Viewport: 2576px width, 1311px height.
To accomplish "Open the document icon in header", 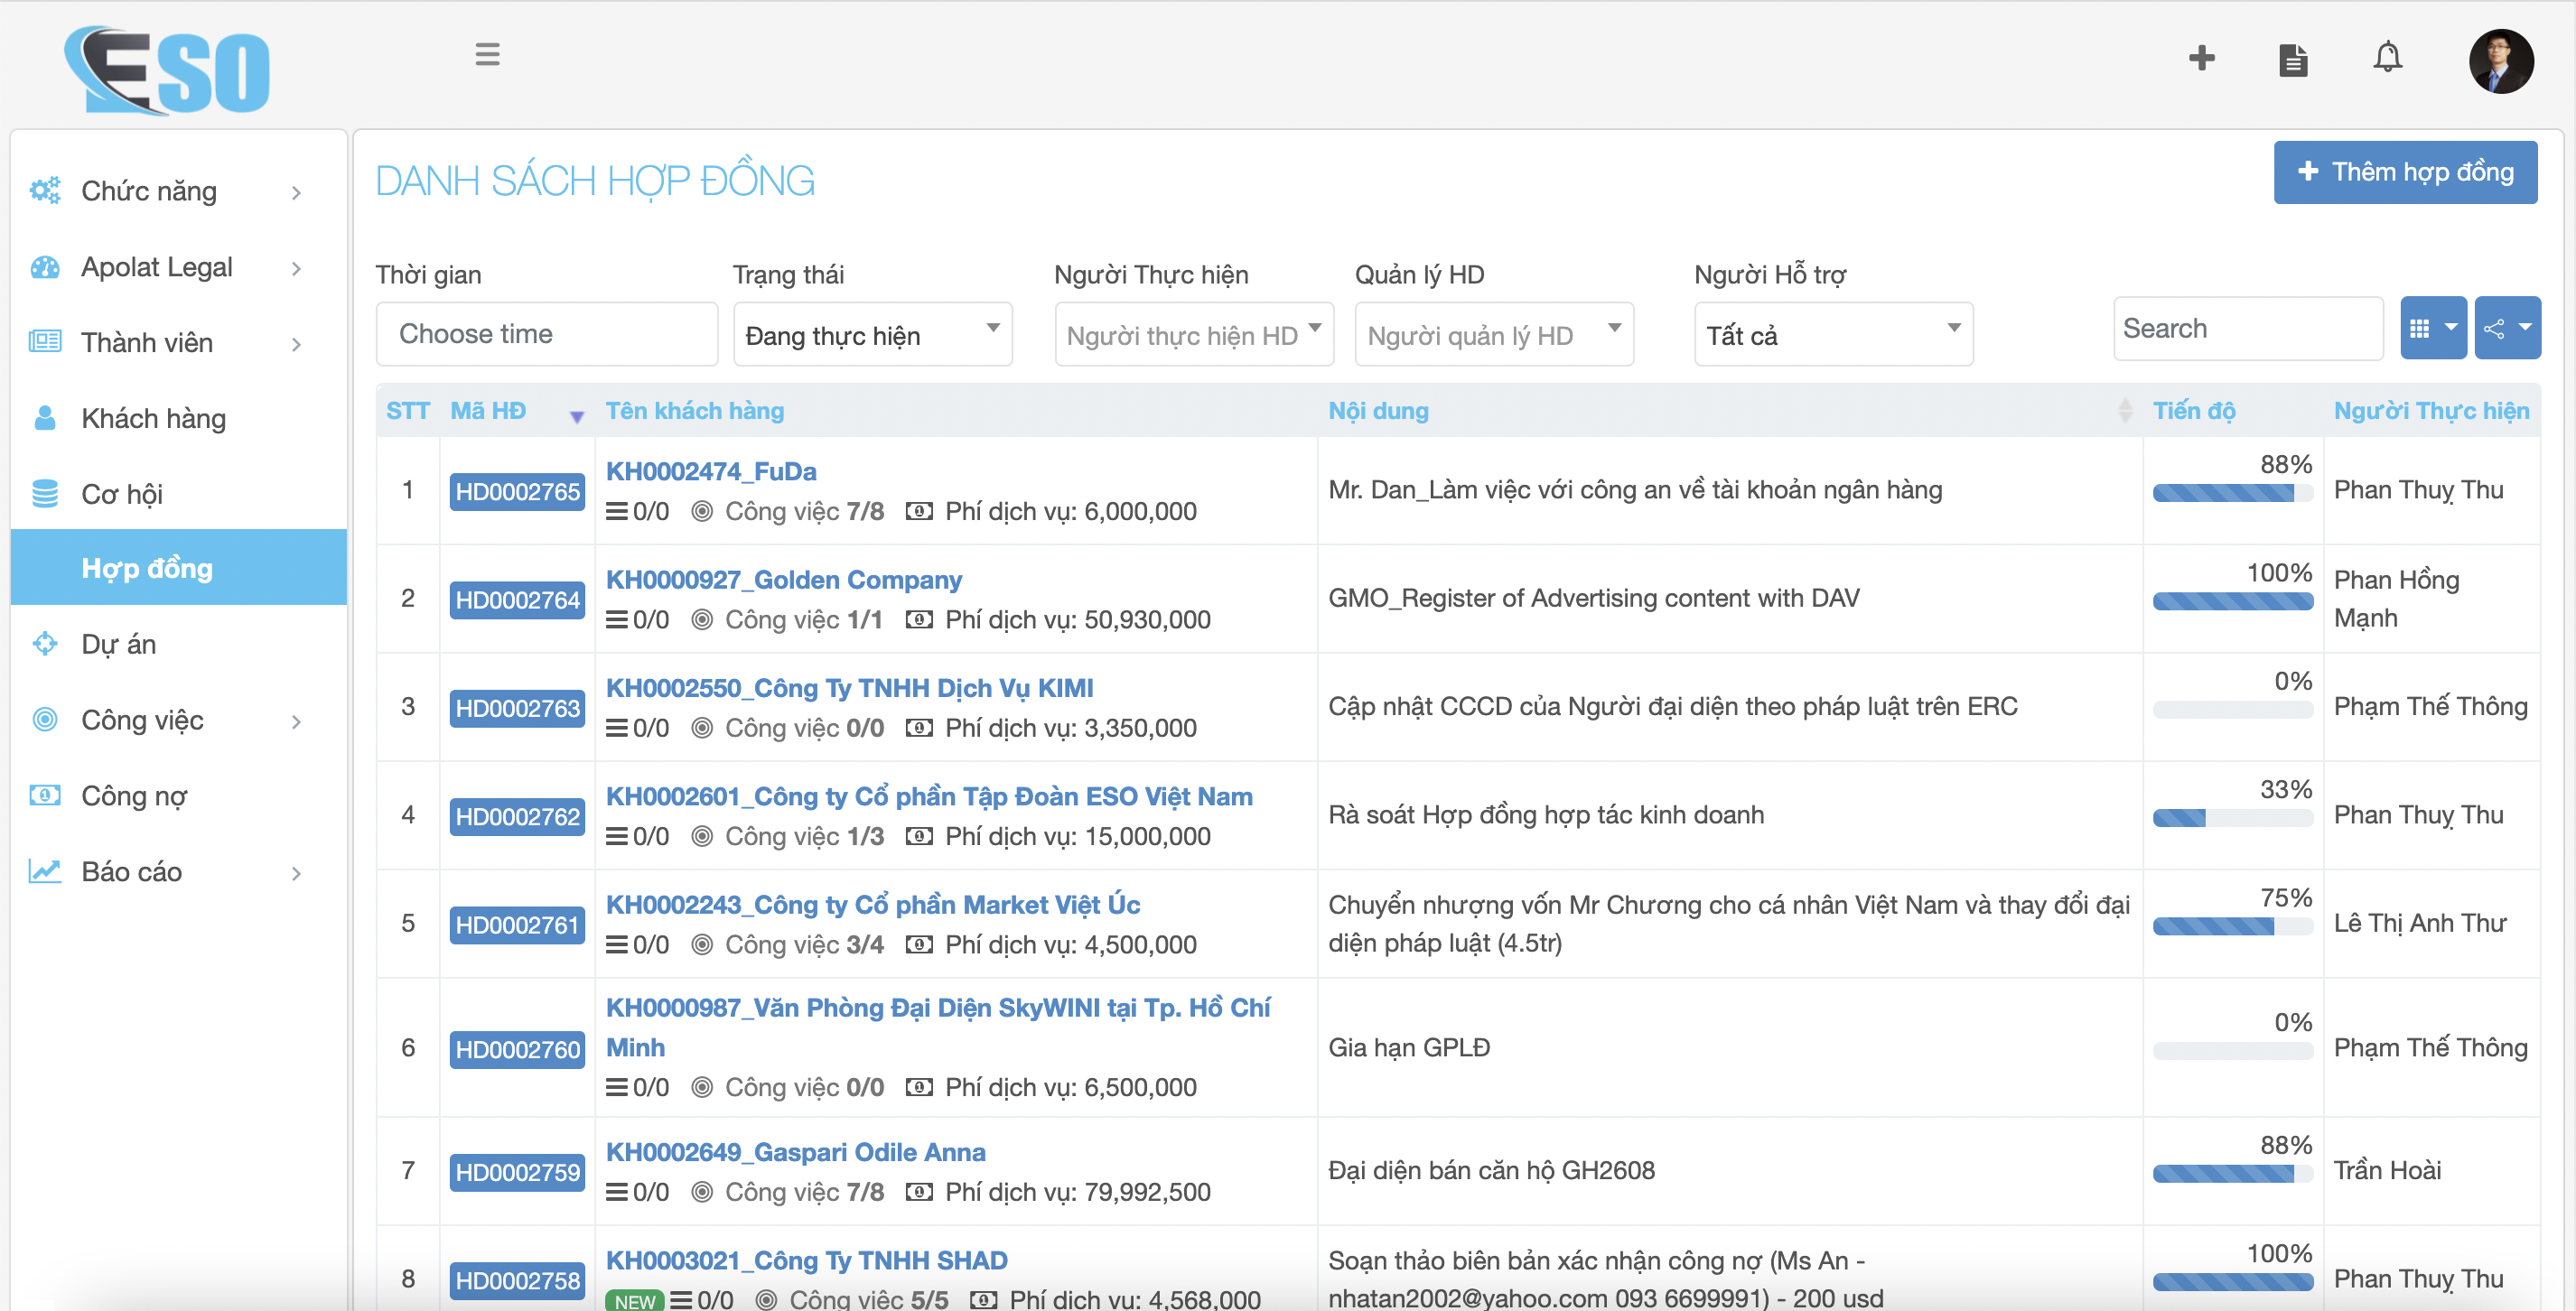I will [2293, 60].
